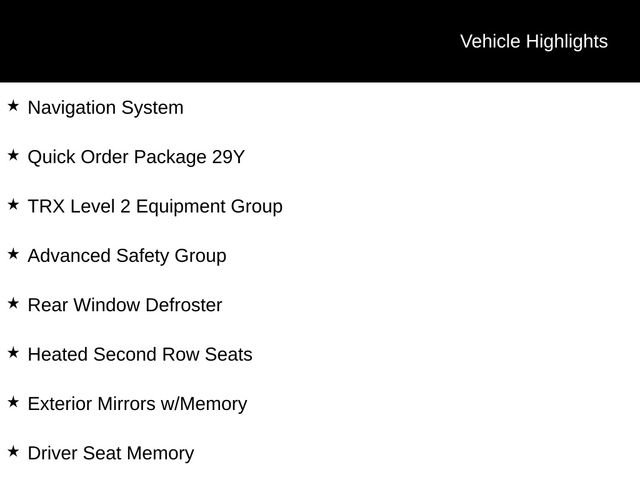The width and height of the screenshot is (640, 480).
Task: Click the star beside Navigation System
Action: (13, 105)
